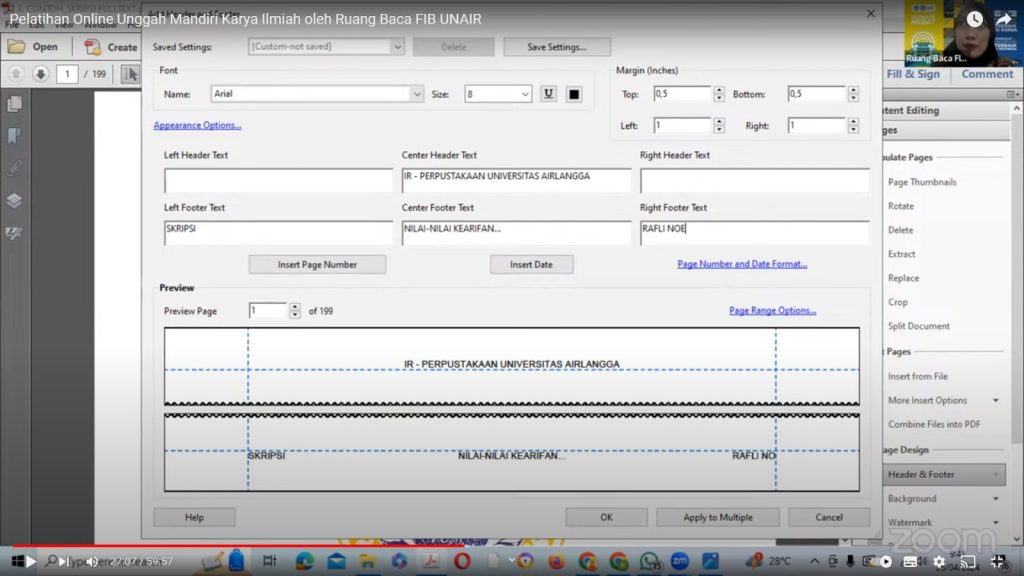Open Page Range Options link
The height and width of the screenshot is (576, 1024).
[x=773, y=310]
